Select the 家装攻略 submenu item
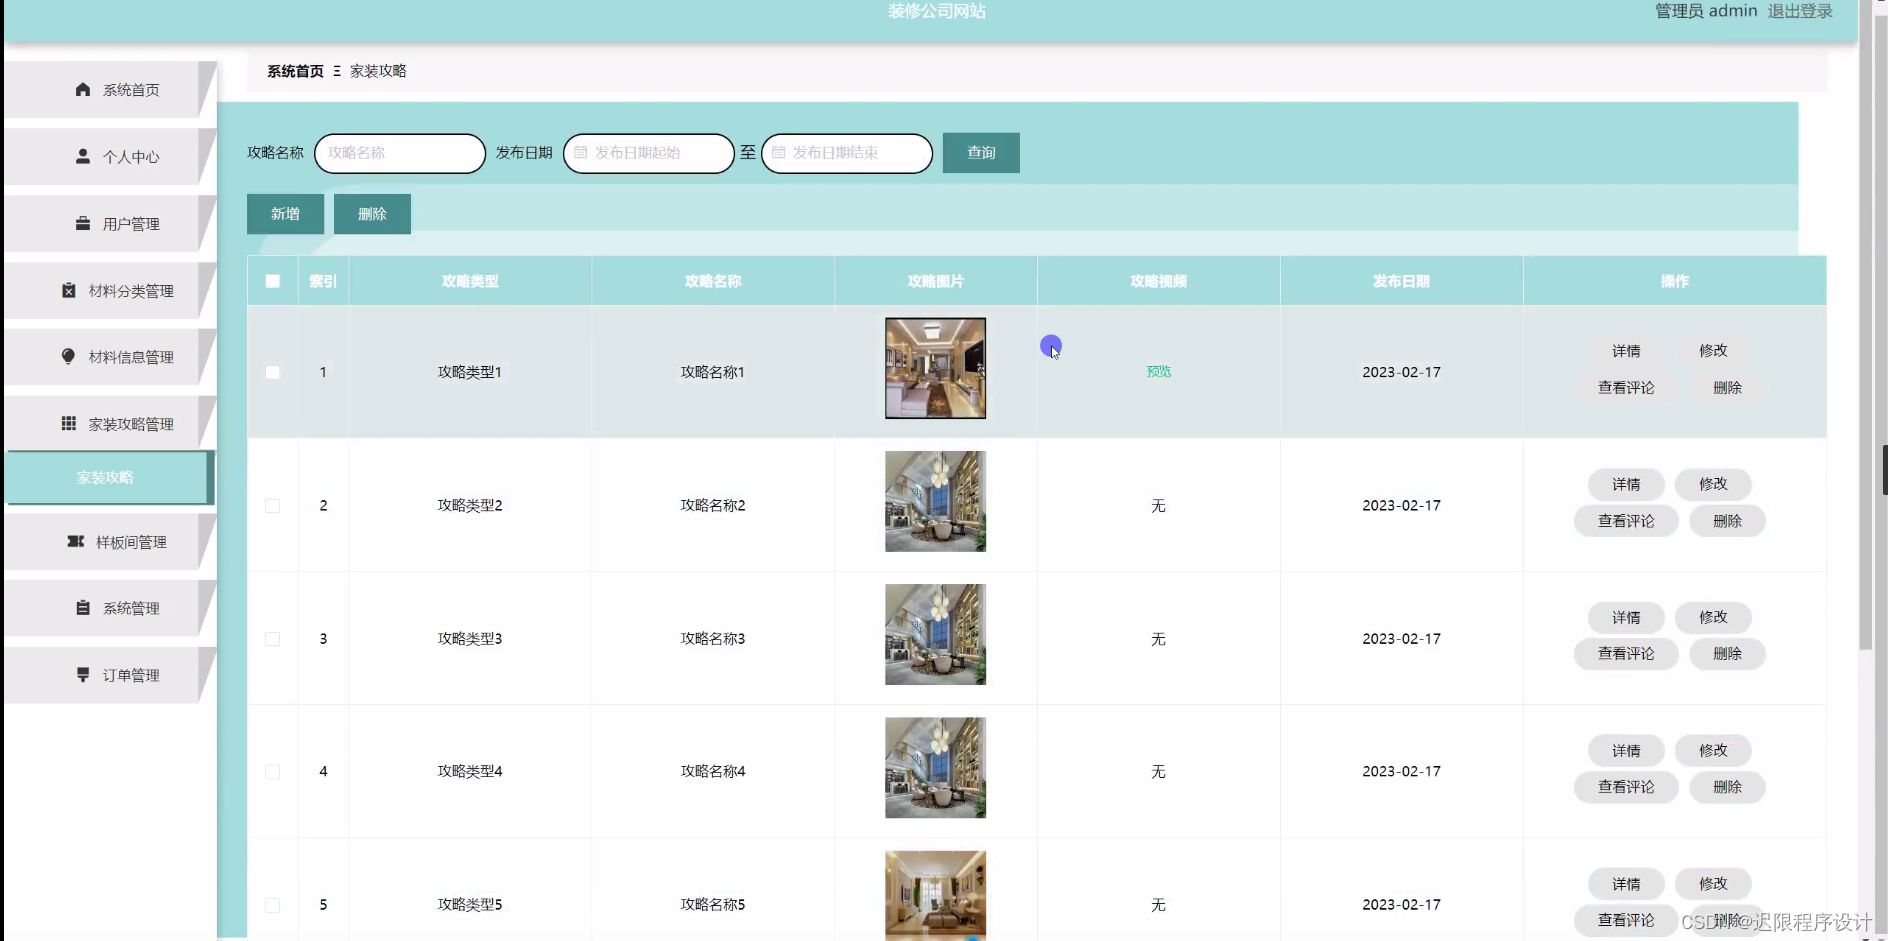Viewport: 1888px width, 941px height. (108, 477)
